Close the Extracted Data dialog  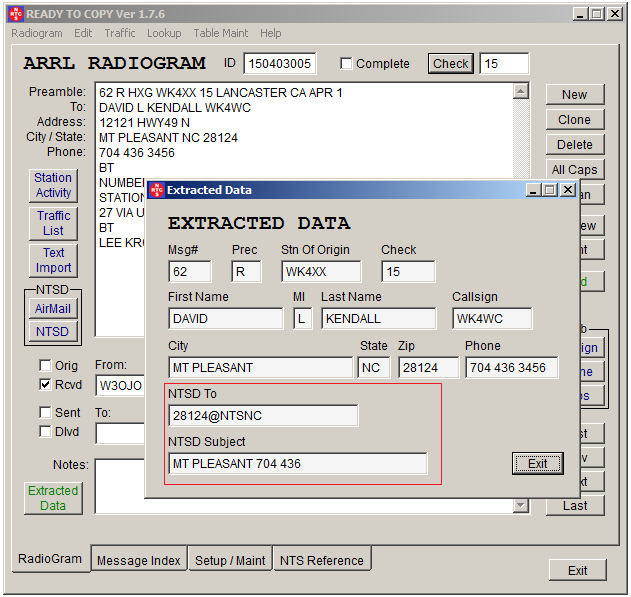click(568, 189)
